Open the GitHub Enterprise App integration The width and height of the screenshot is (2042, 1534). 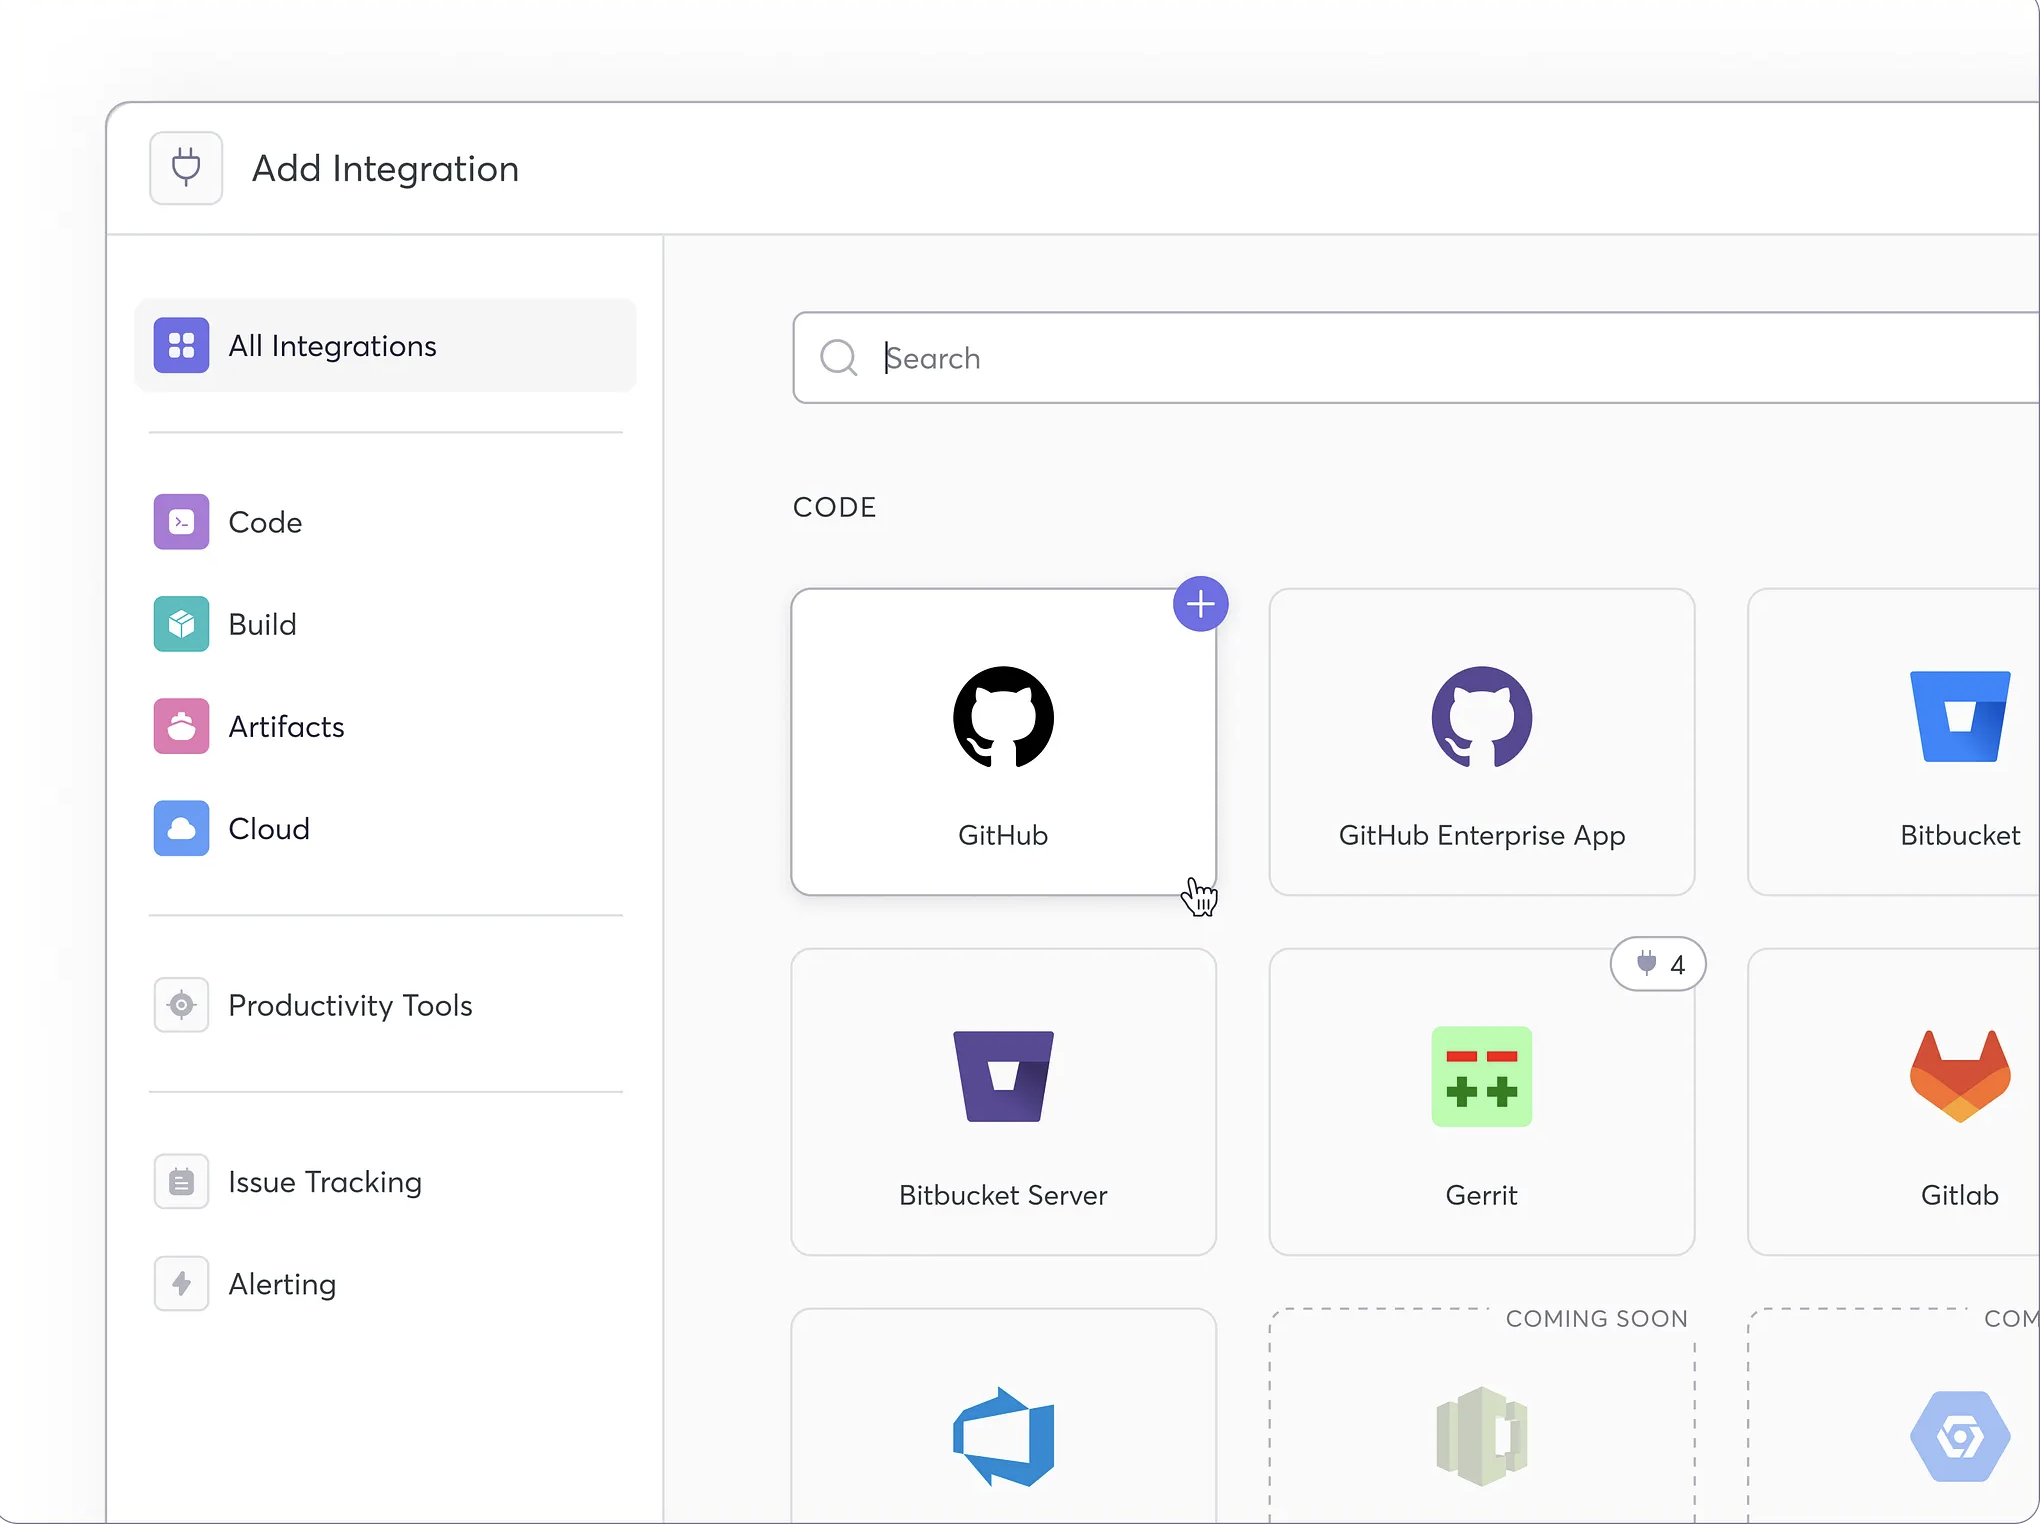tap(1481, 742)
